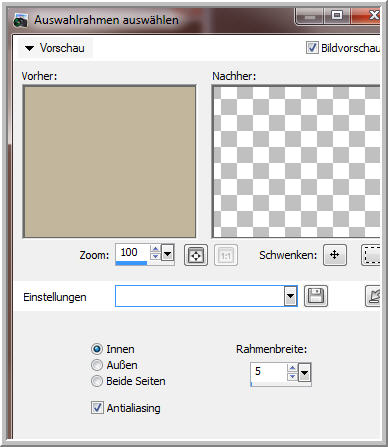Select the Außen radio option
The image size is (388, 447).
click(97, 365)
